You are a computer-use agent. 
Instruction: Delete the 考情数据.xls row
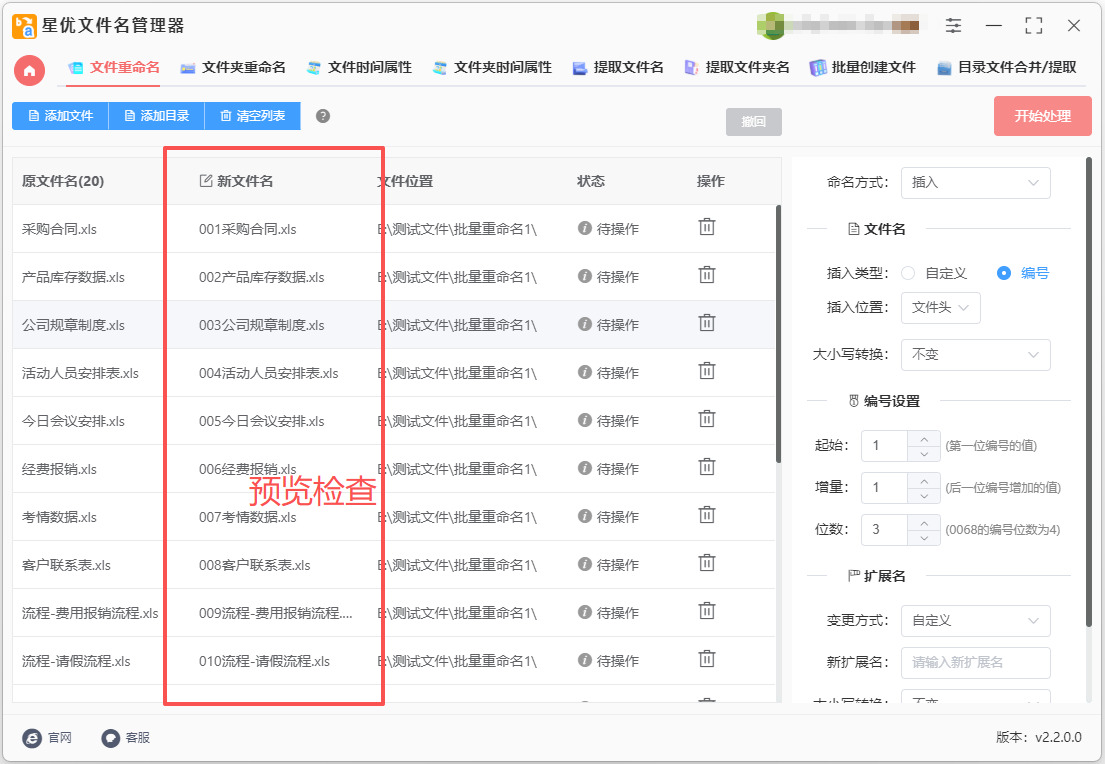coord(707,515)
